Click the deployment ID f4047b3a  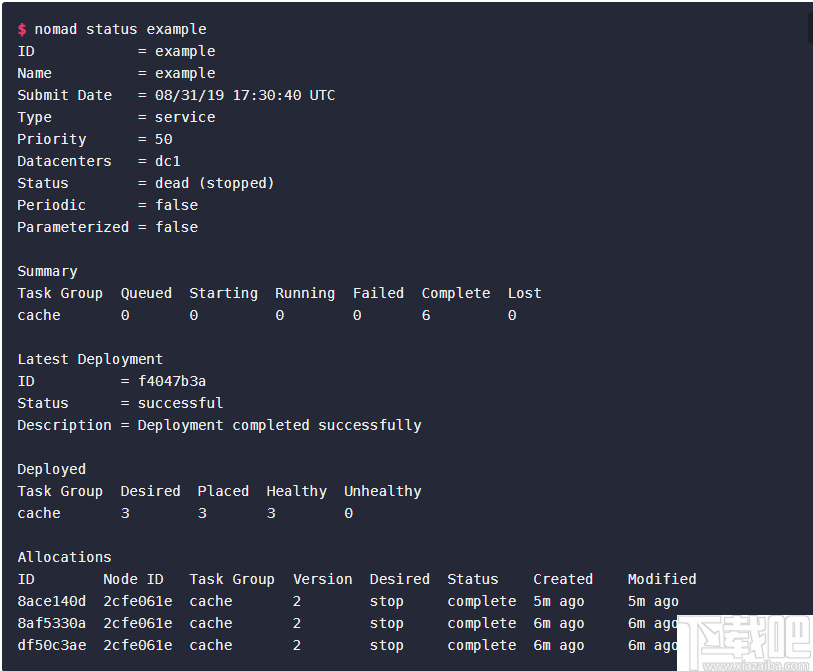172,381
